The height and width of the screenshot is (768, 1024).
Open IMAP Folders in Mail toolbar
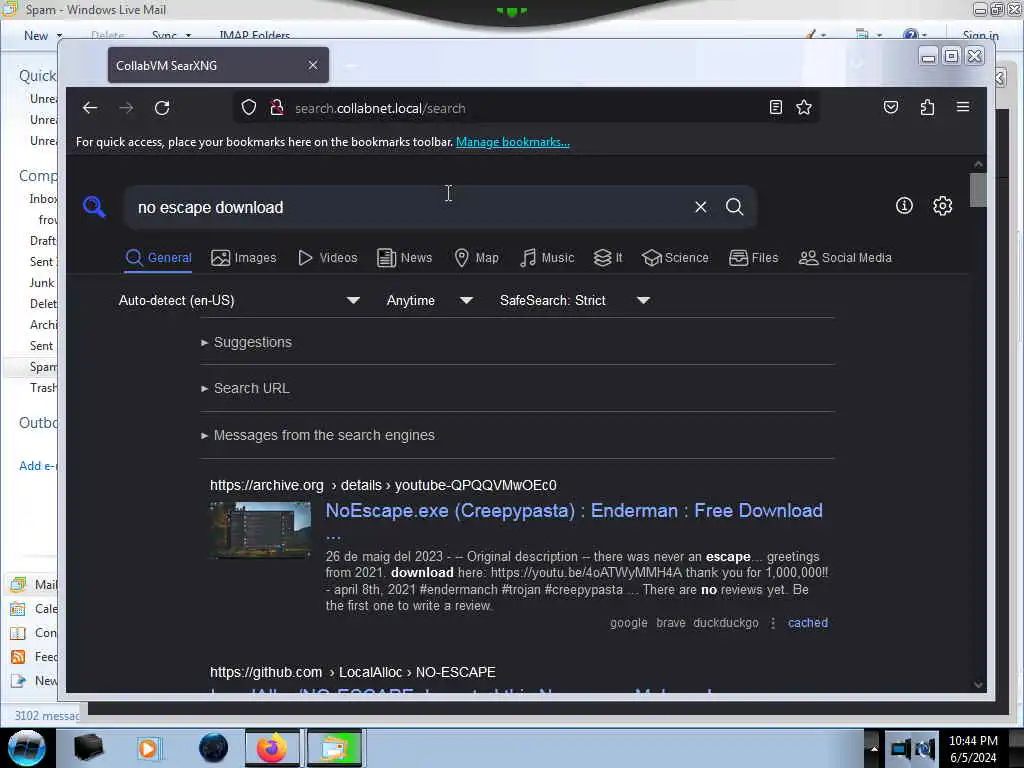click(x=255, y=35)
